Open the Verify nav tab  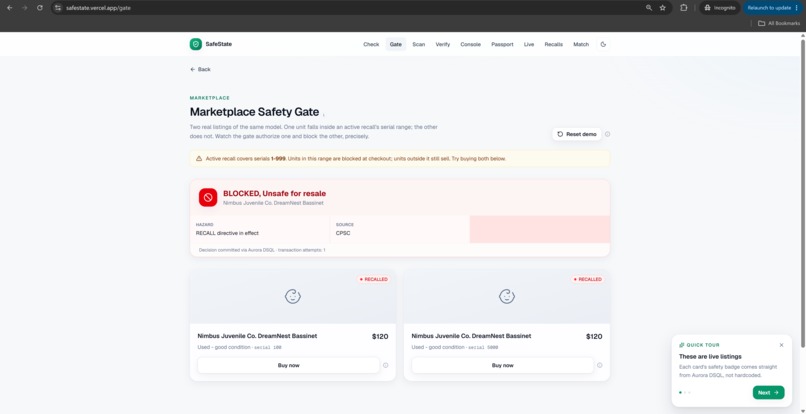(443, 44)
